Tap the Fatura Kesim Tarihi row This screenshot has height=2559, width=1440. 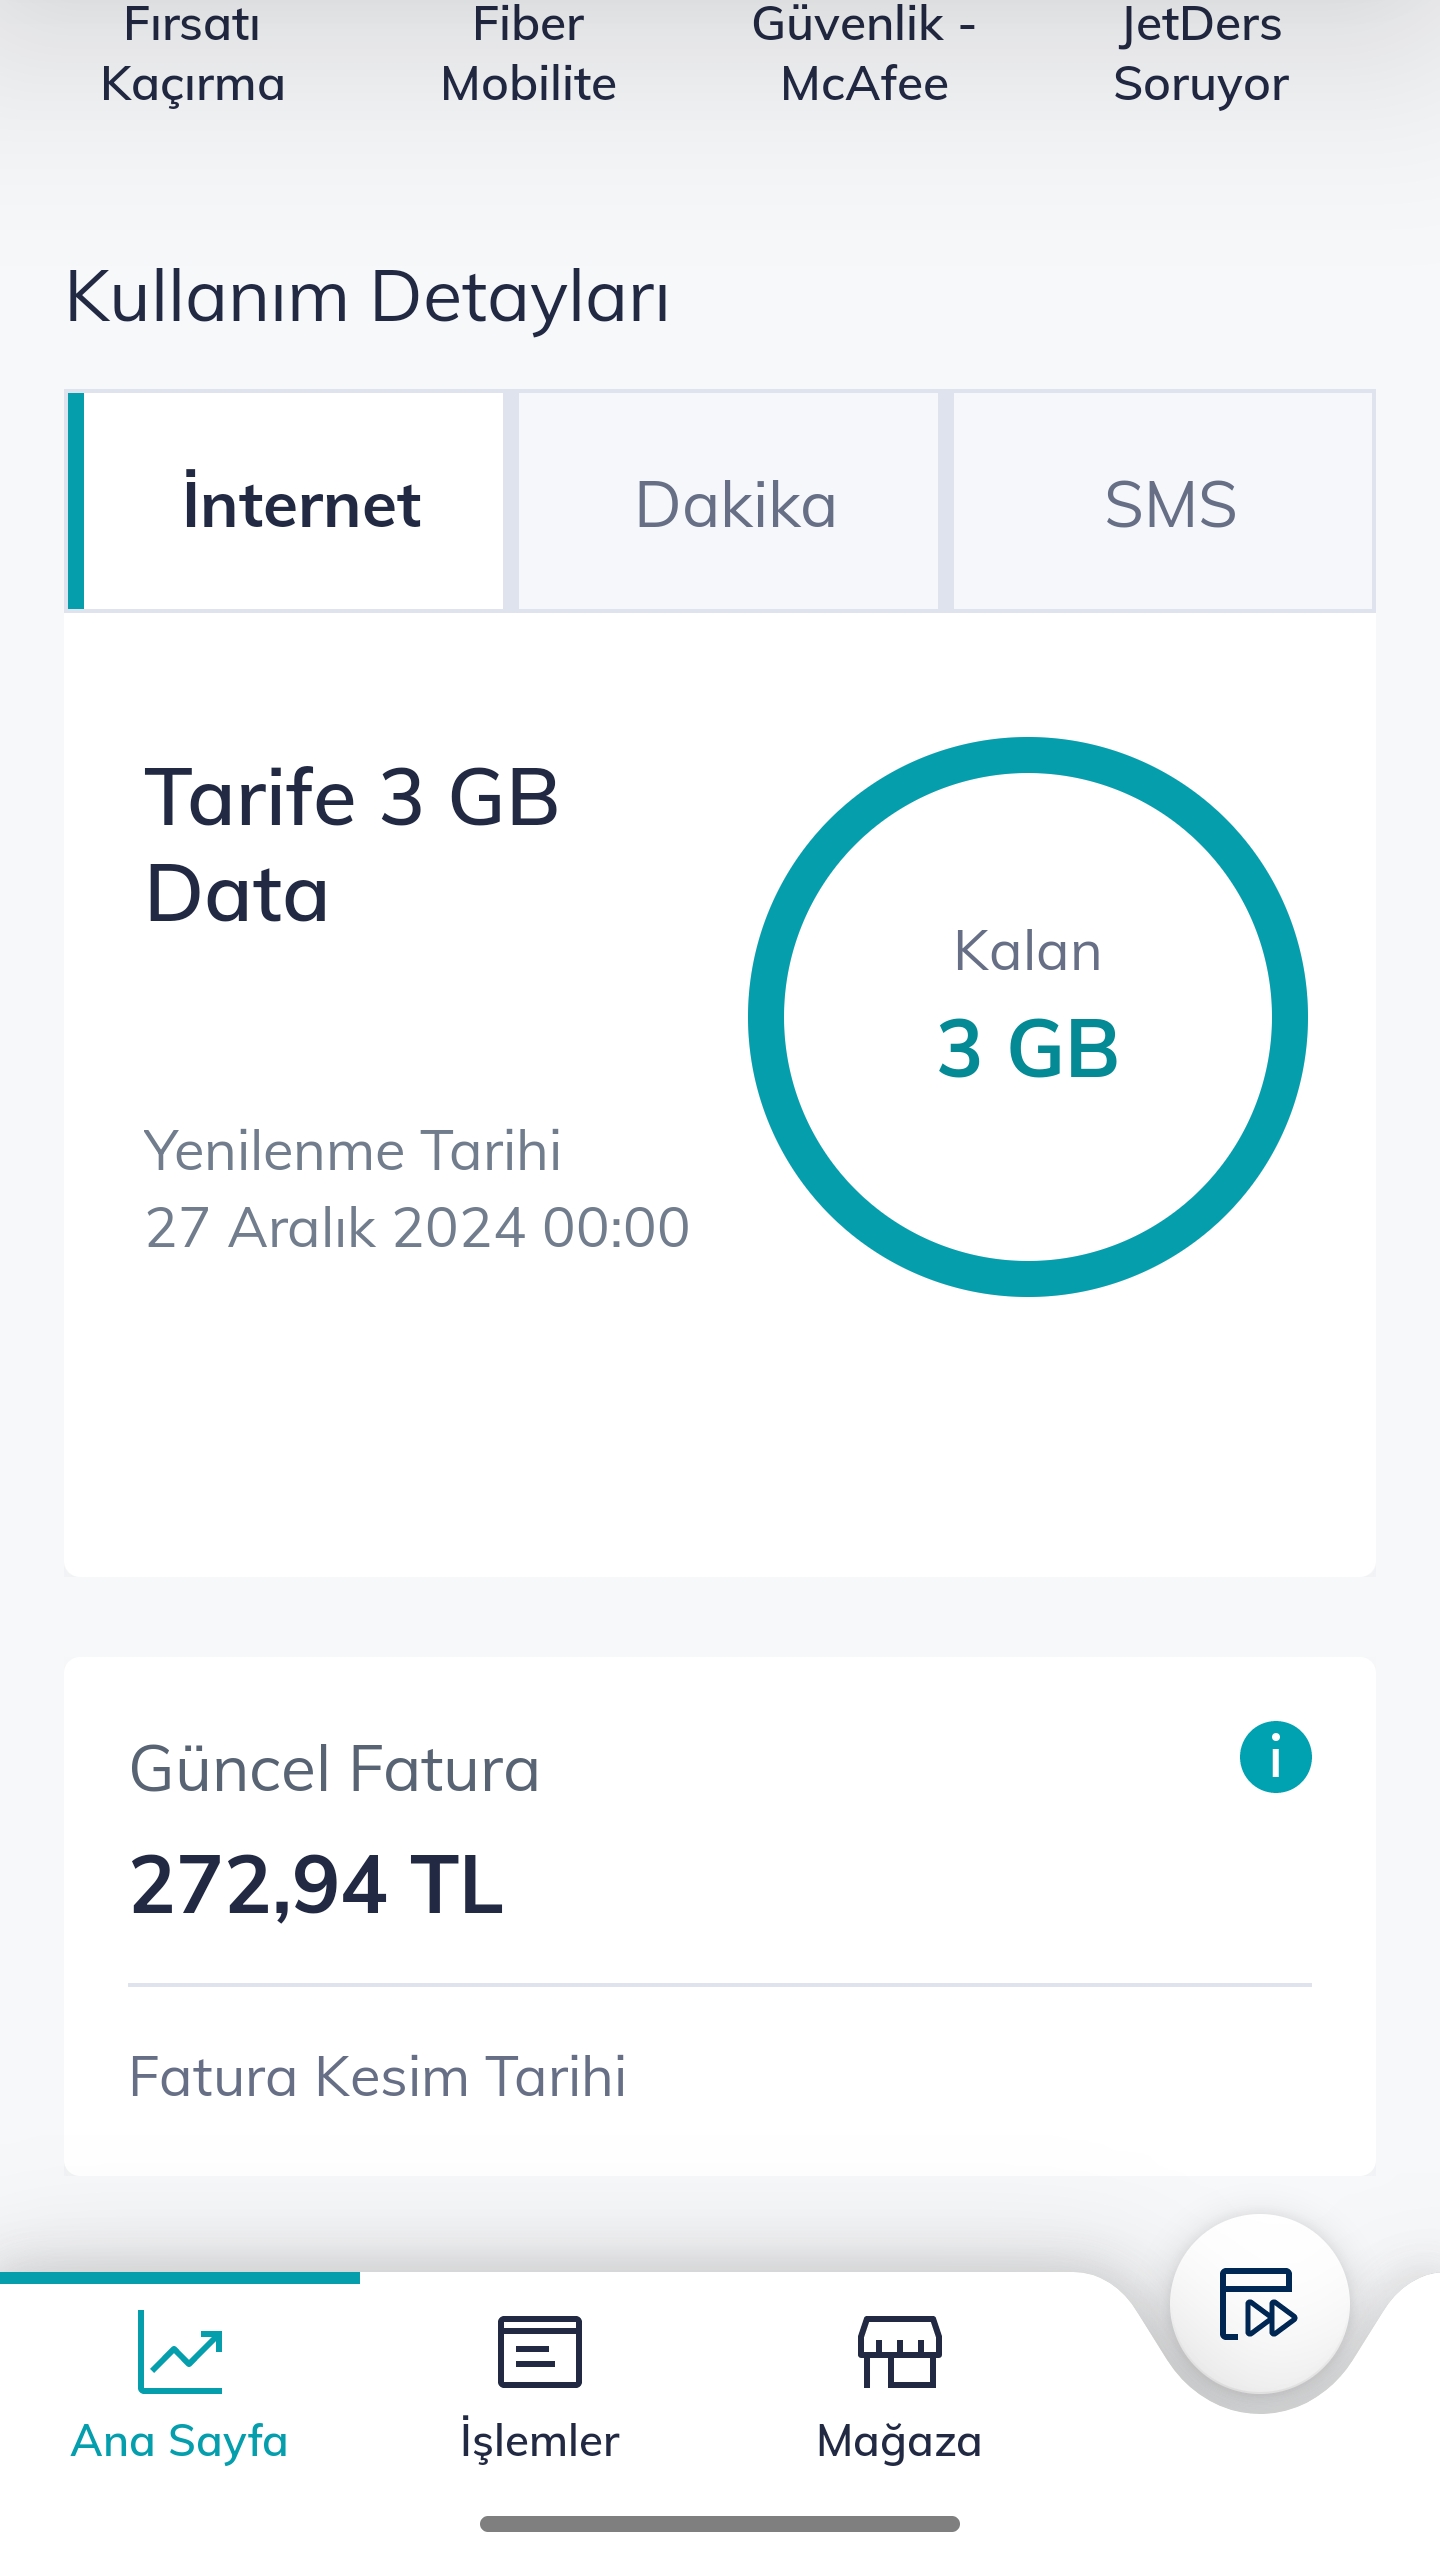(378, 2076)
